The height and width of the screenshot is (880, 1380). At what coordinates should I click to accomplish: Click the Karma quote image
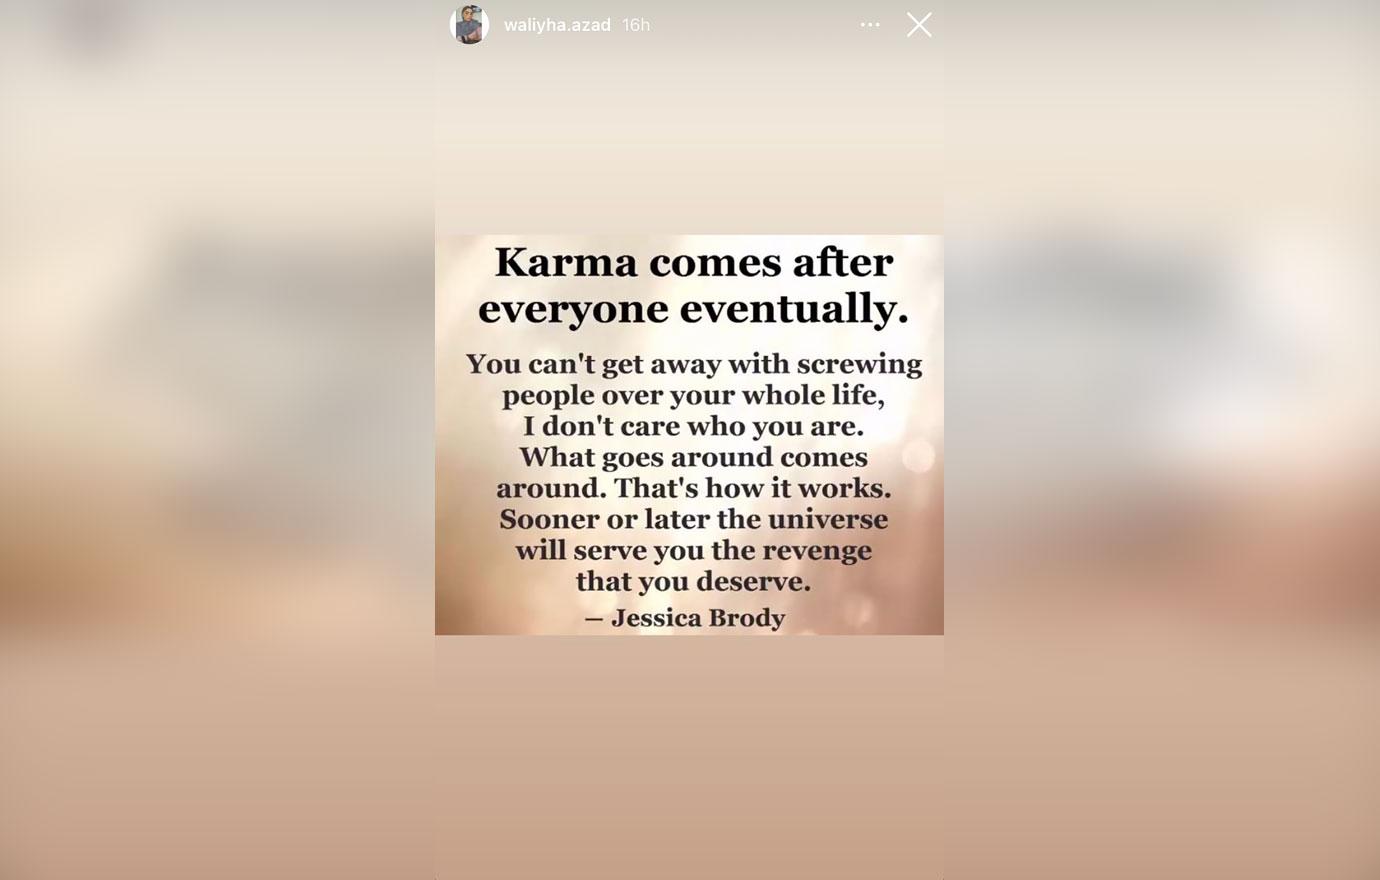[x=689, y=435]
